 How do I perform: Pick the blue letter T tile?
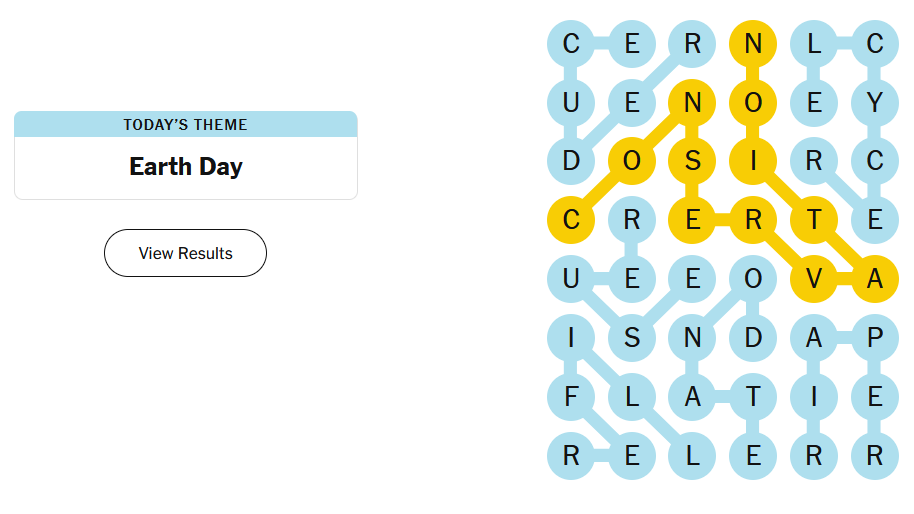click(753, 398)
